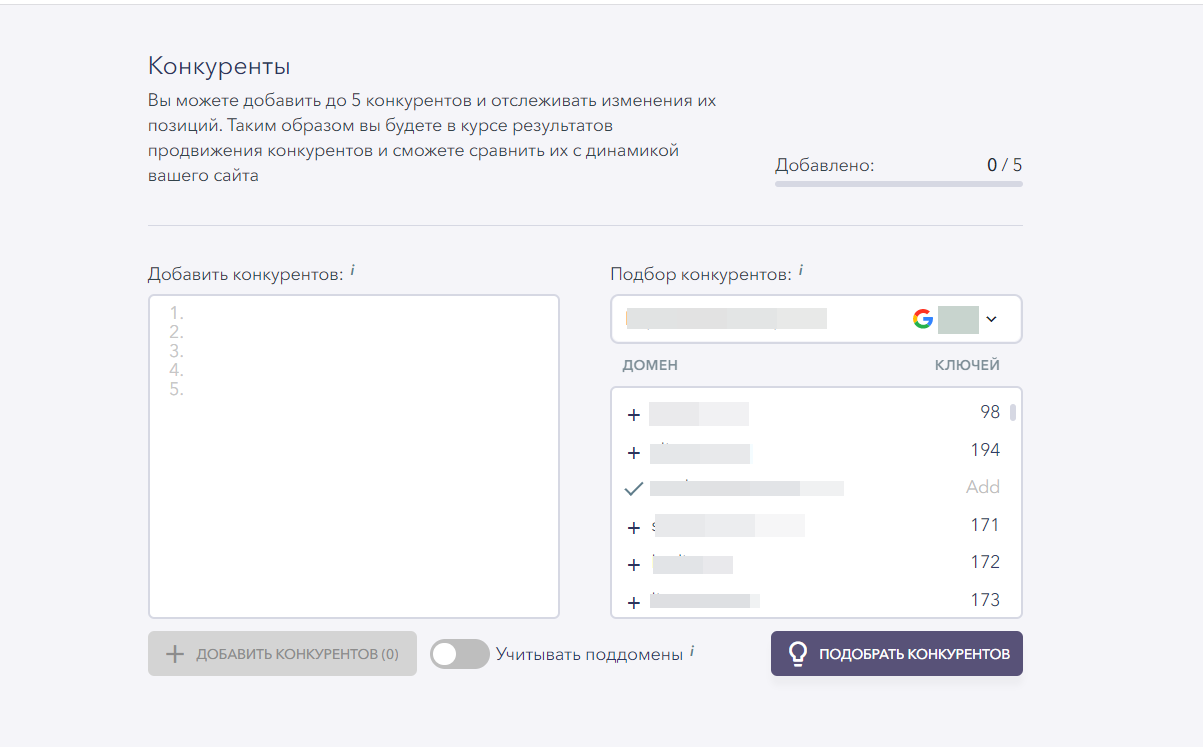Screen dimensions: 1203x747
Task: Add the domain with 98 keys via plus icon
Action: pos(633,415)
